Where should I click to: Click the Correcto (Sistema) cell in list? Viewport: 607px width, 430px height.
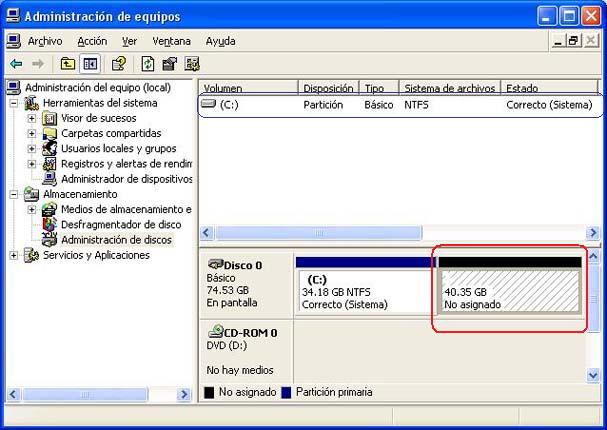[549, 105]
